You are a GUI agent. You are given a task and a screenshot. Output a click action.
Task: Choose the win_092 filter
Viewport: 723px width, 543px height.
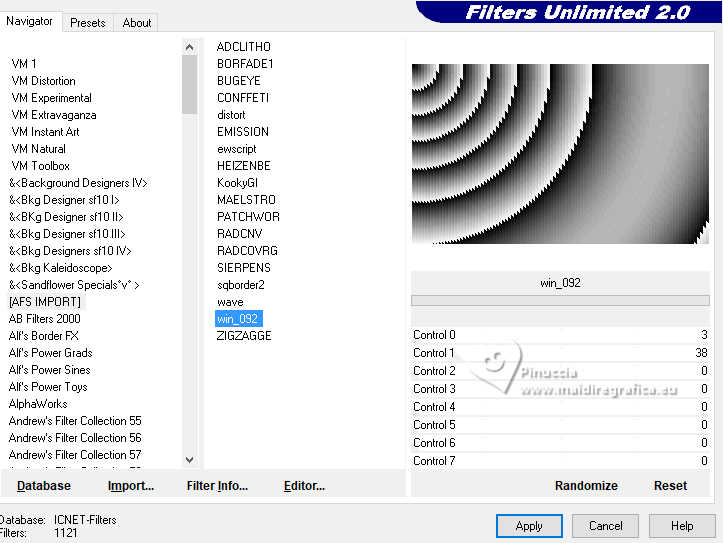point(238,319)
